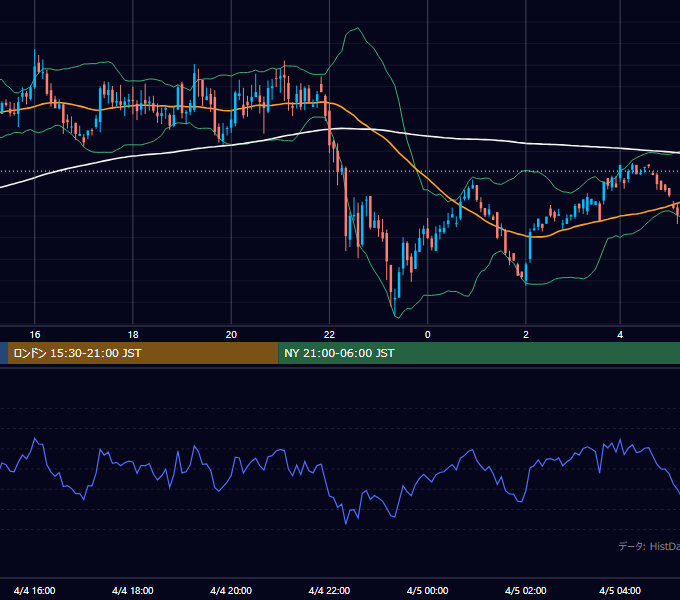
Task: Click the 4/5 02:00 date label
Action: pyautogui.click(x=526, y=590)
